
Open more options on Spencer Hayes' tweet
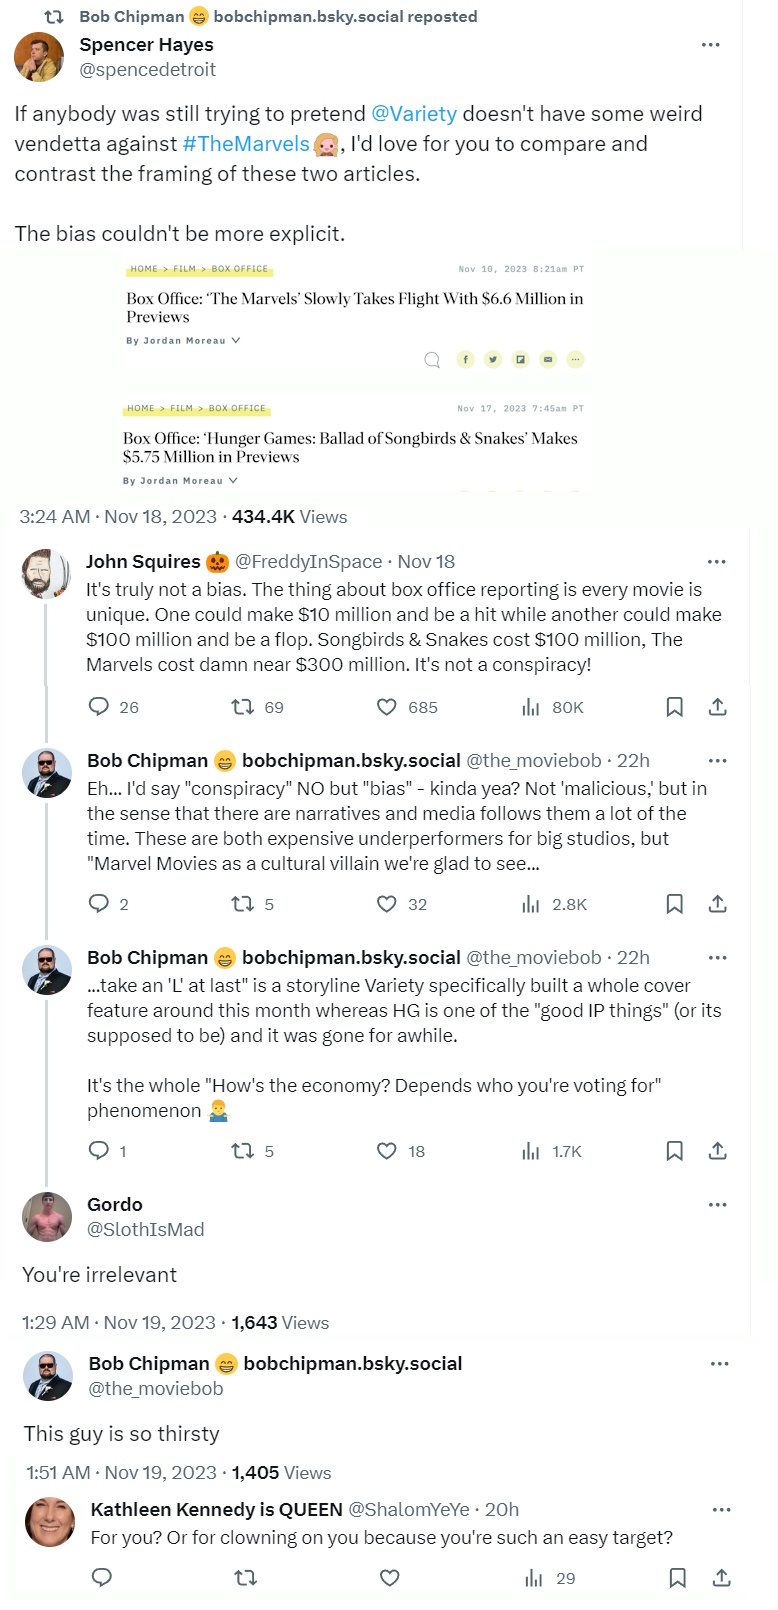(x=711, y=45)
